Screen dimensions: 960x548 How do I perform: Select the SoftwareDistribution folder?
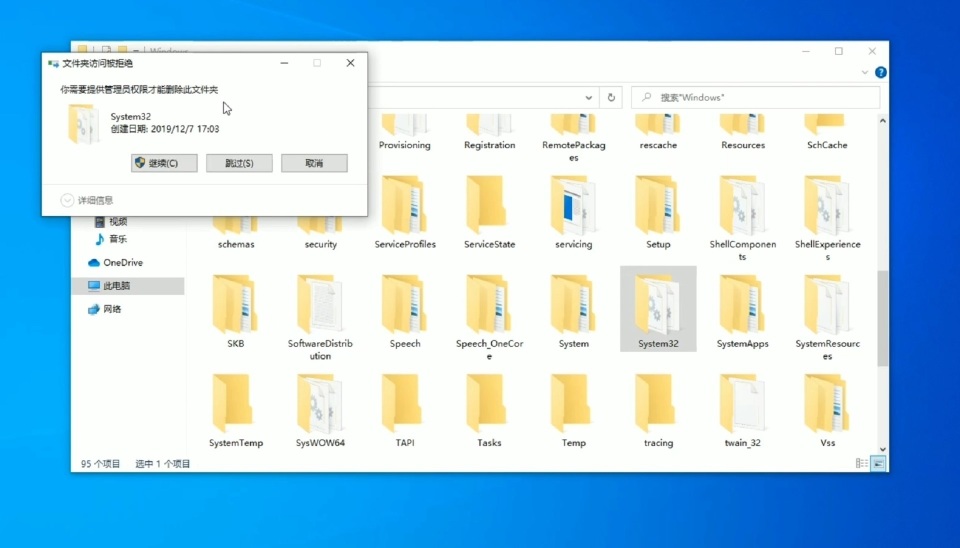[x=320, y=318]
